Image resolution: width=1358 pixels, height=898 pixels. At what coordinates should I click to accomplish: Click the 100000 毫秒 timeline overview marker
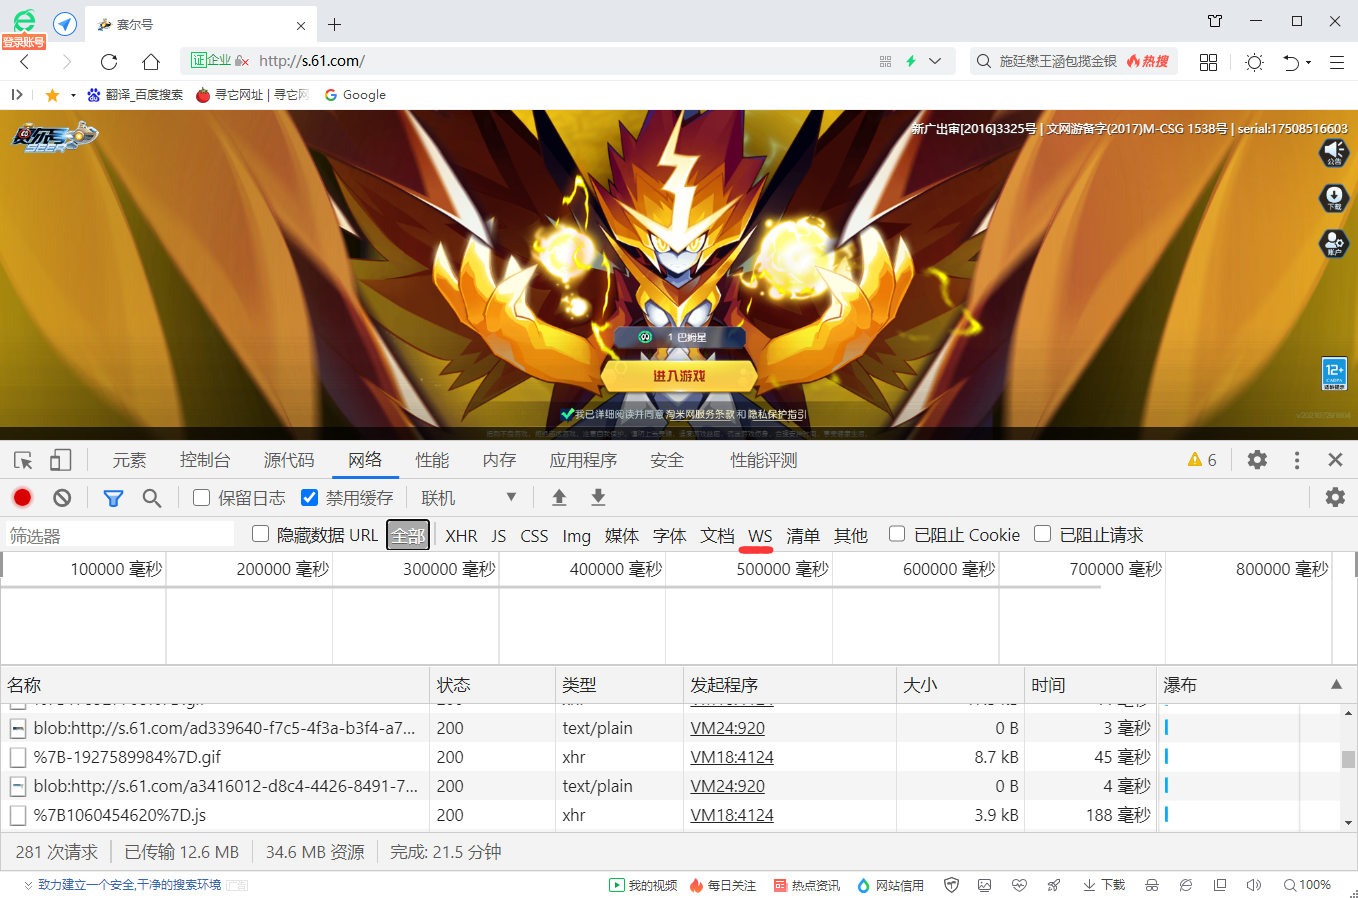(x=116, y=569)
